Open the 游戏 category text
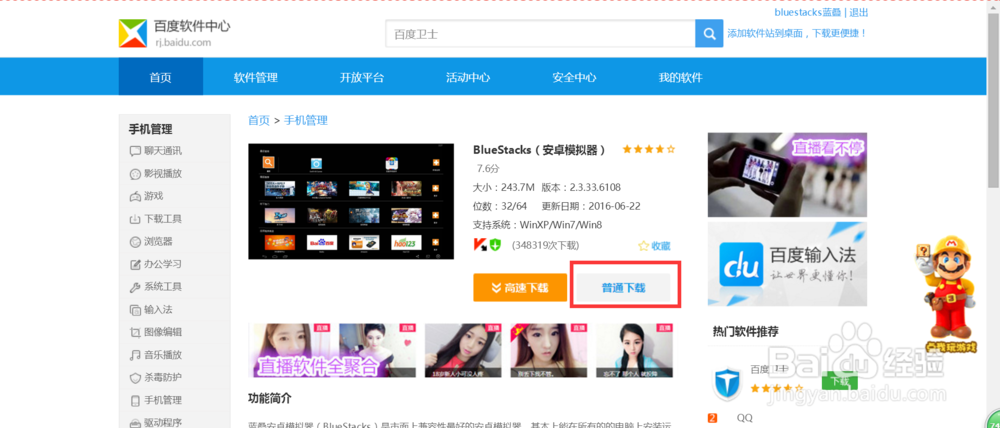Image resolution: width=1000 pixels, height=428 pixels. coord(154,196)
